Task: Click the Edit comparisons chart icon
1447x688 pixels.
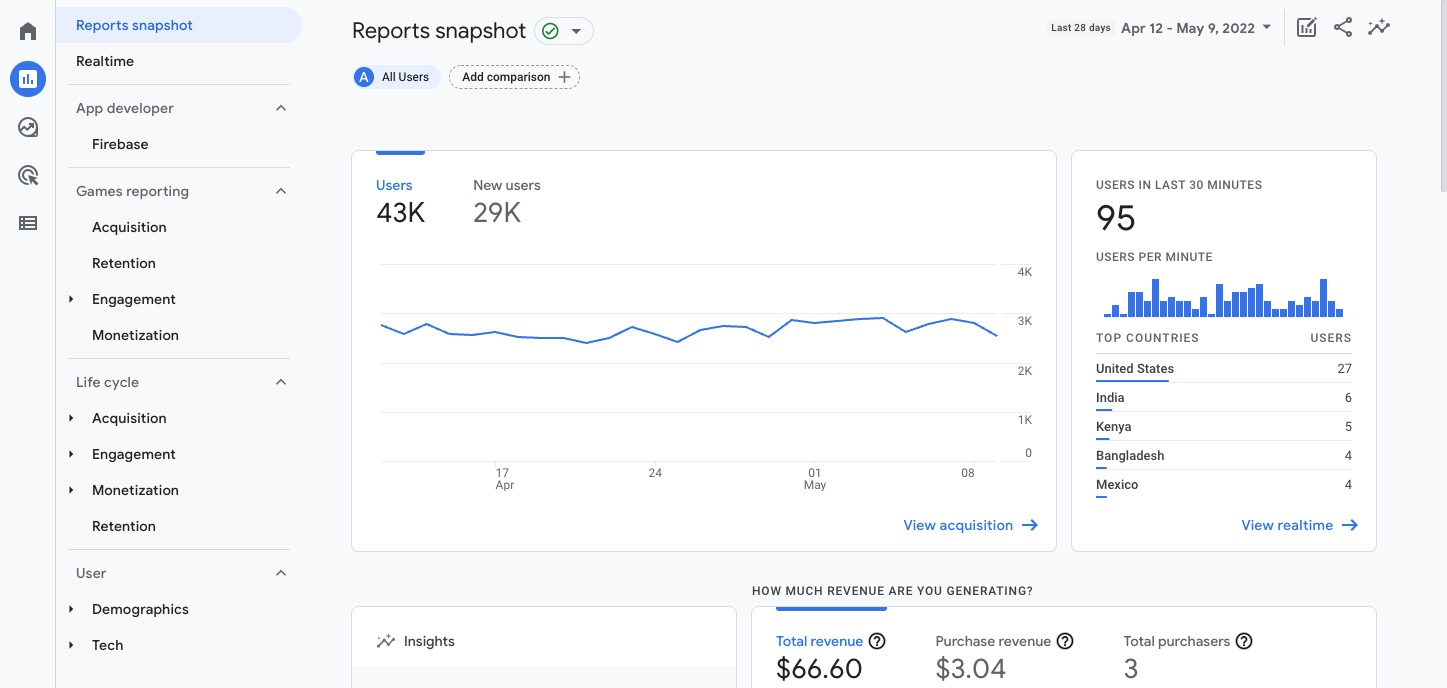Action: (1306, 28)
